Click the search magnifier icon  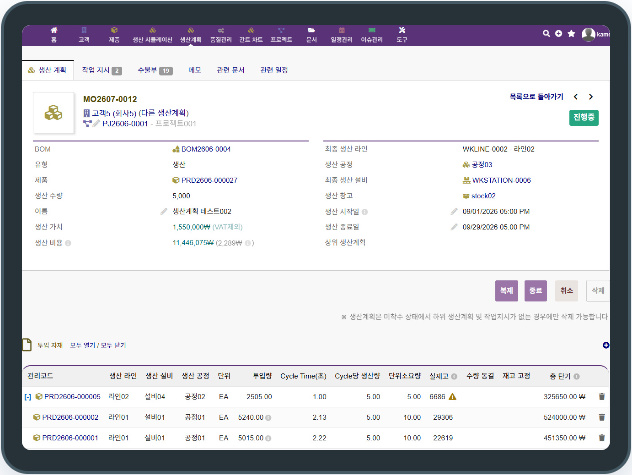[546, 33]
